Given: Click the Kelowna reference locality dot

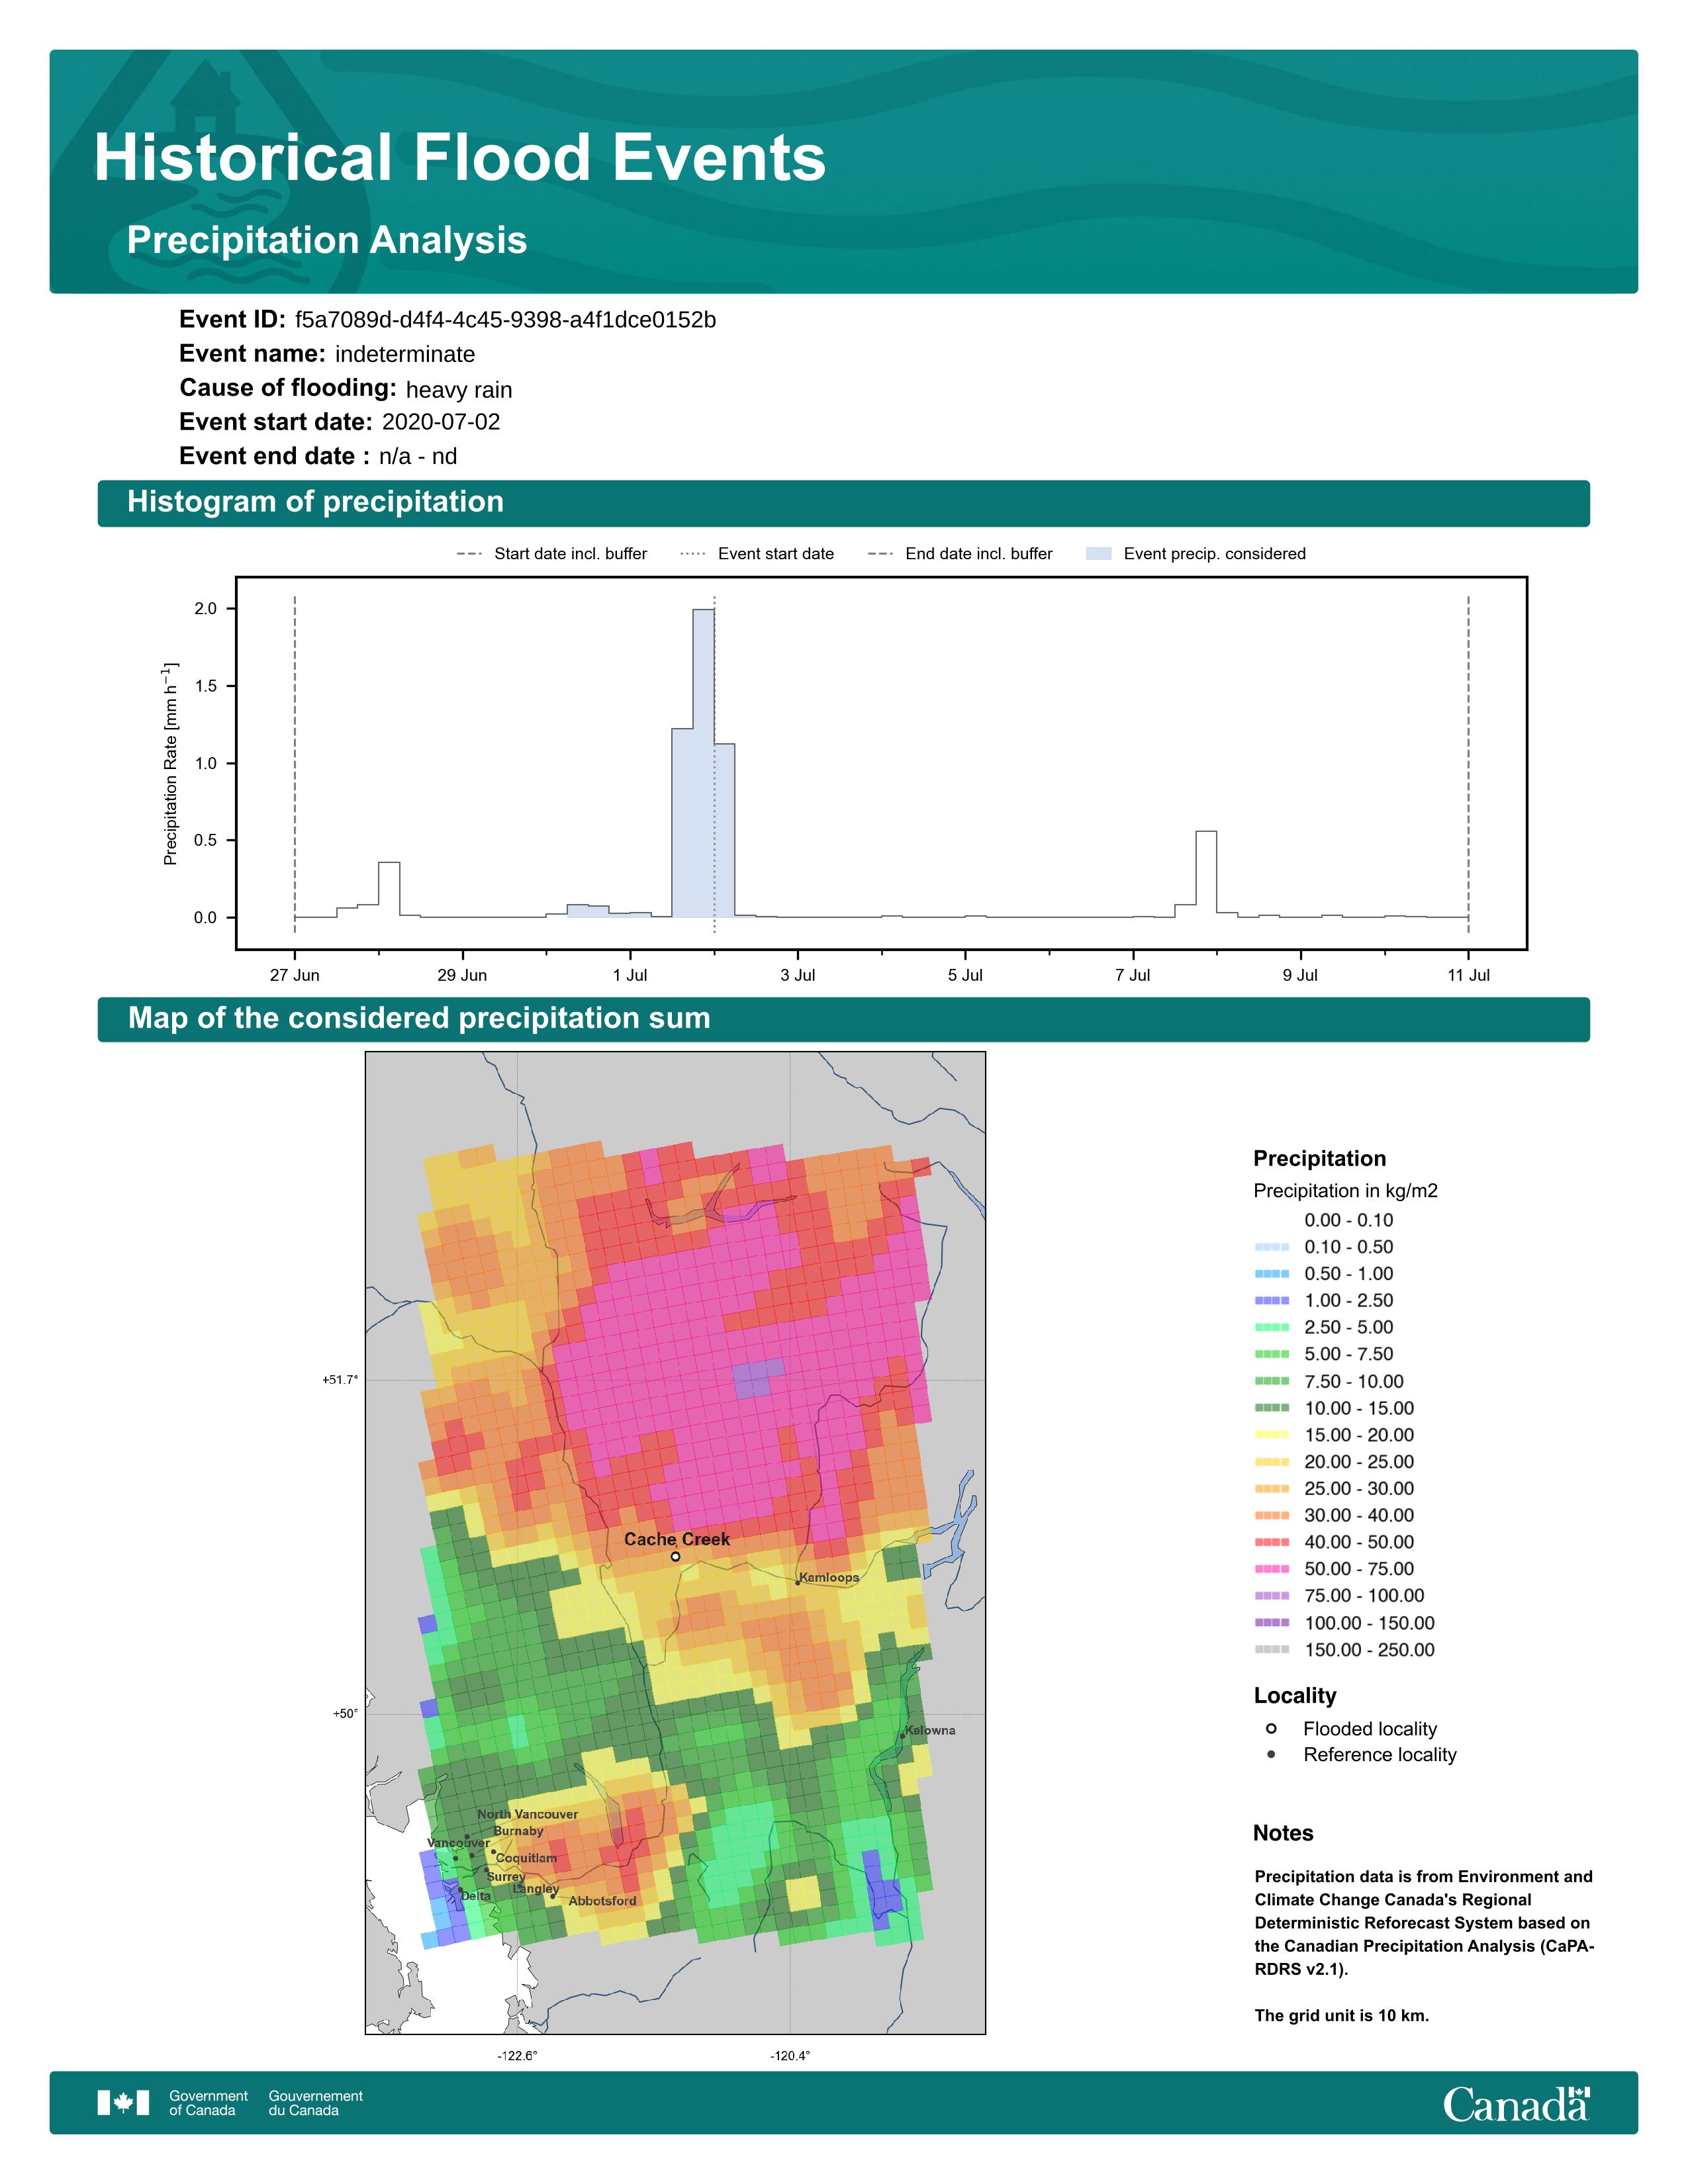Looking at the screenshot, I should (x=902, y=1736).
